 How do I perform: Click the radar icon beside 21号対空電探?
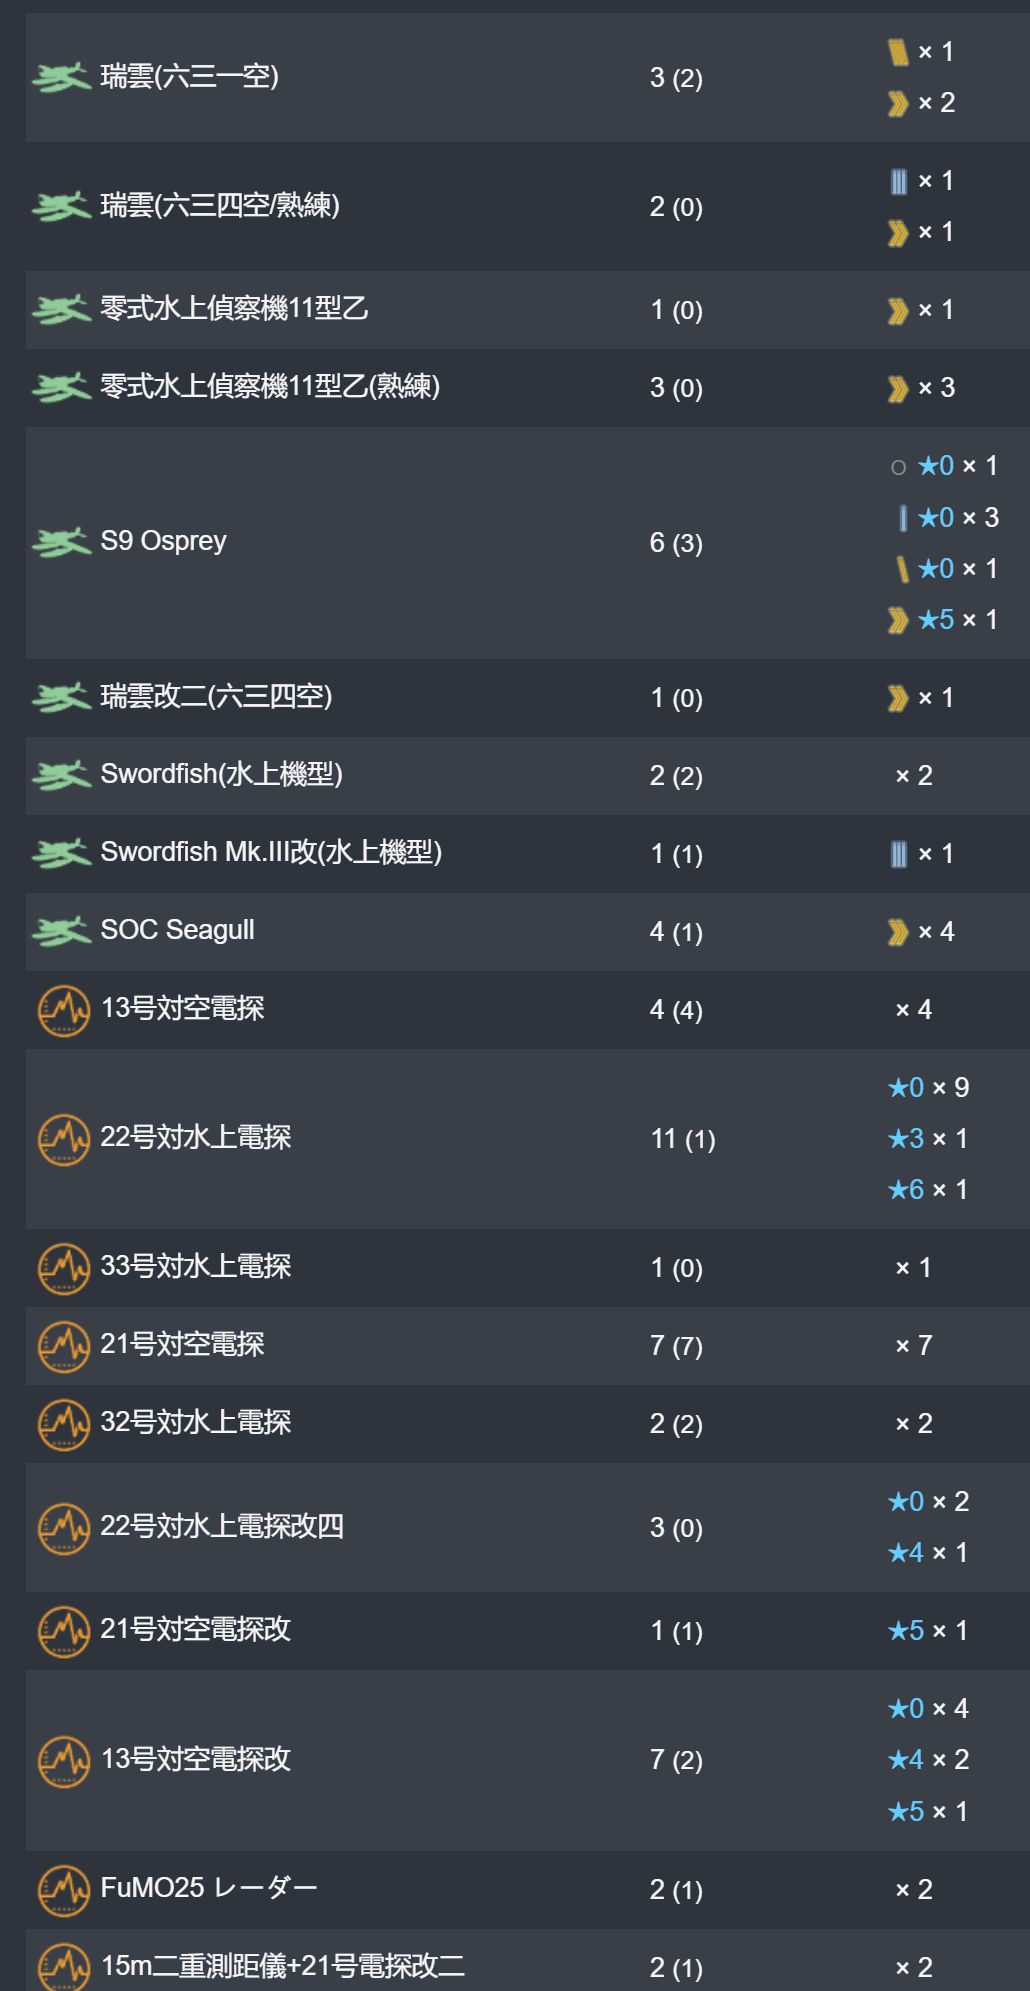pos(63,1347)
